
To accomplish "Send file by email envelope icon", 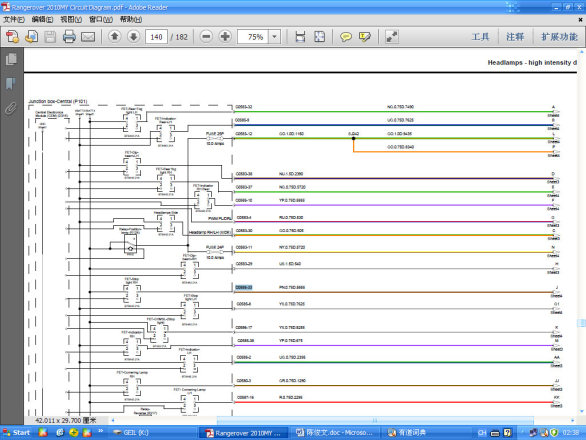I will click(88, 37).
